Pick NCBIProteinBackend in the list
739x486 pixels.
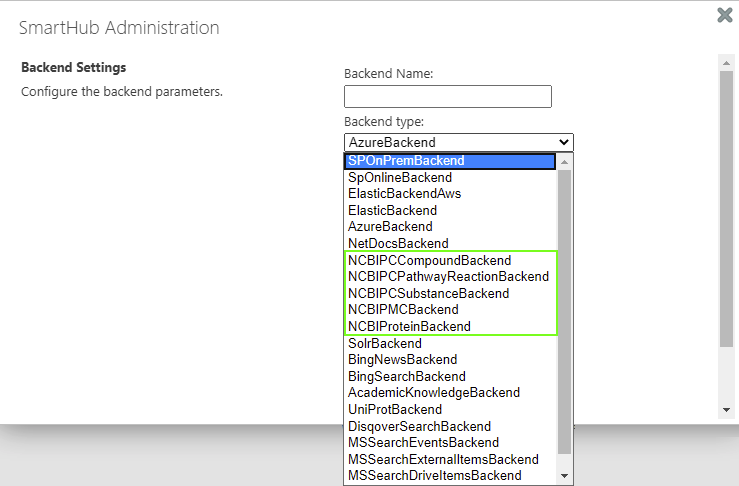[409, 327]
